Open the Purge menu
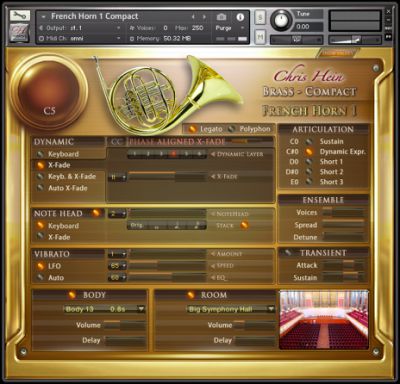Image resolution: width=400 pixels, height=384 pixels. coord(230,28)
